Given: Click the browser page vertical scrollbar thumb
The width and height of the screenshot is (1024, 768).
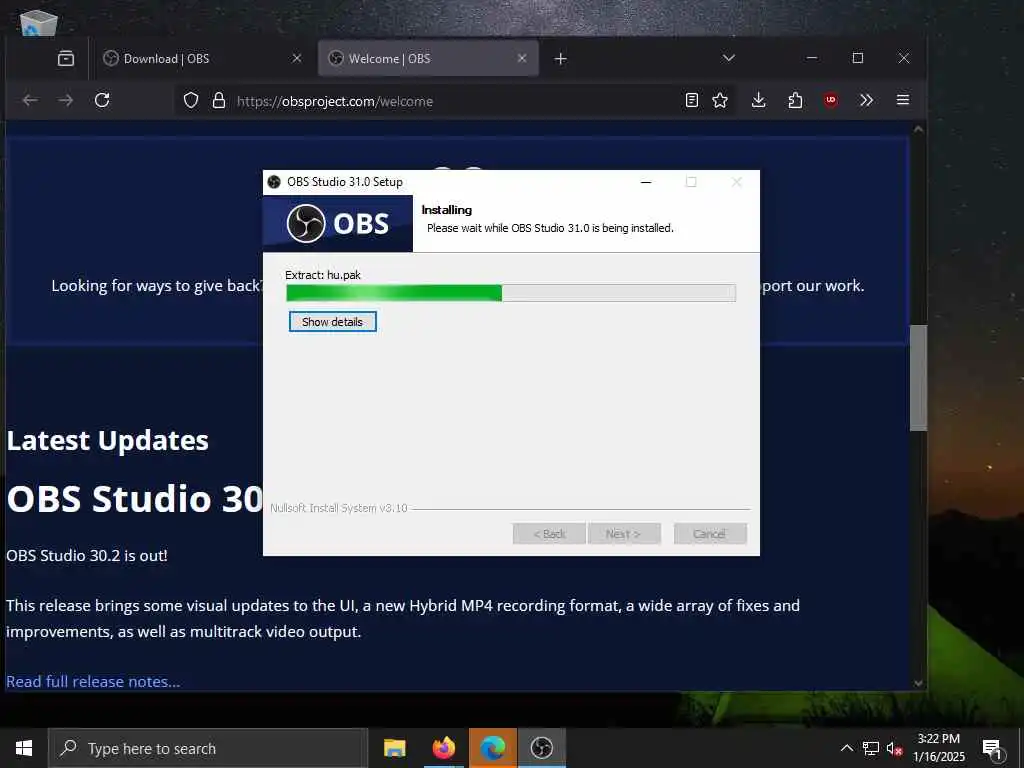Looking at the screenshot, I should pos(918,378).
